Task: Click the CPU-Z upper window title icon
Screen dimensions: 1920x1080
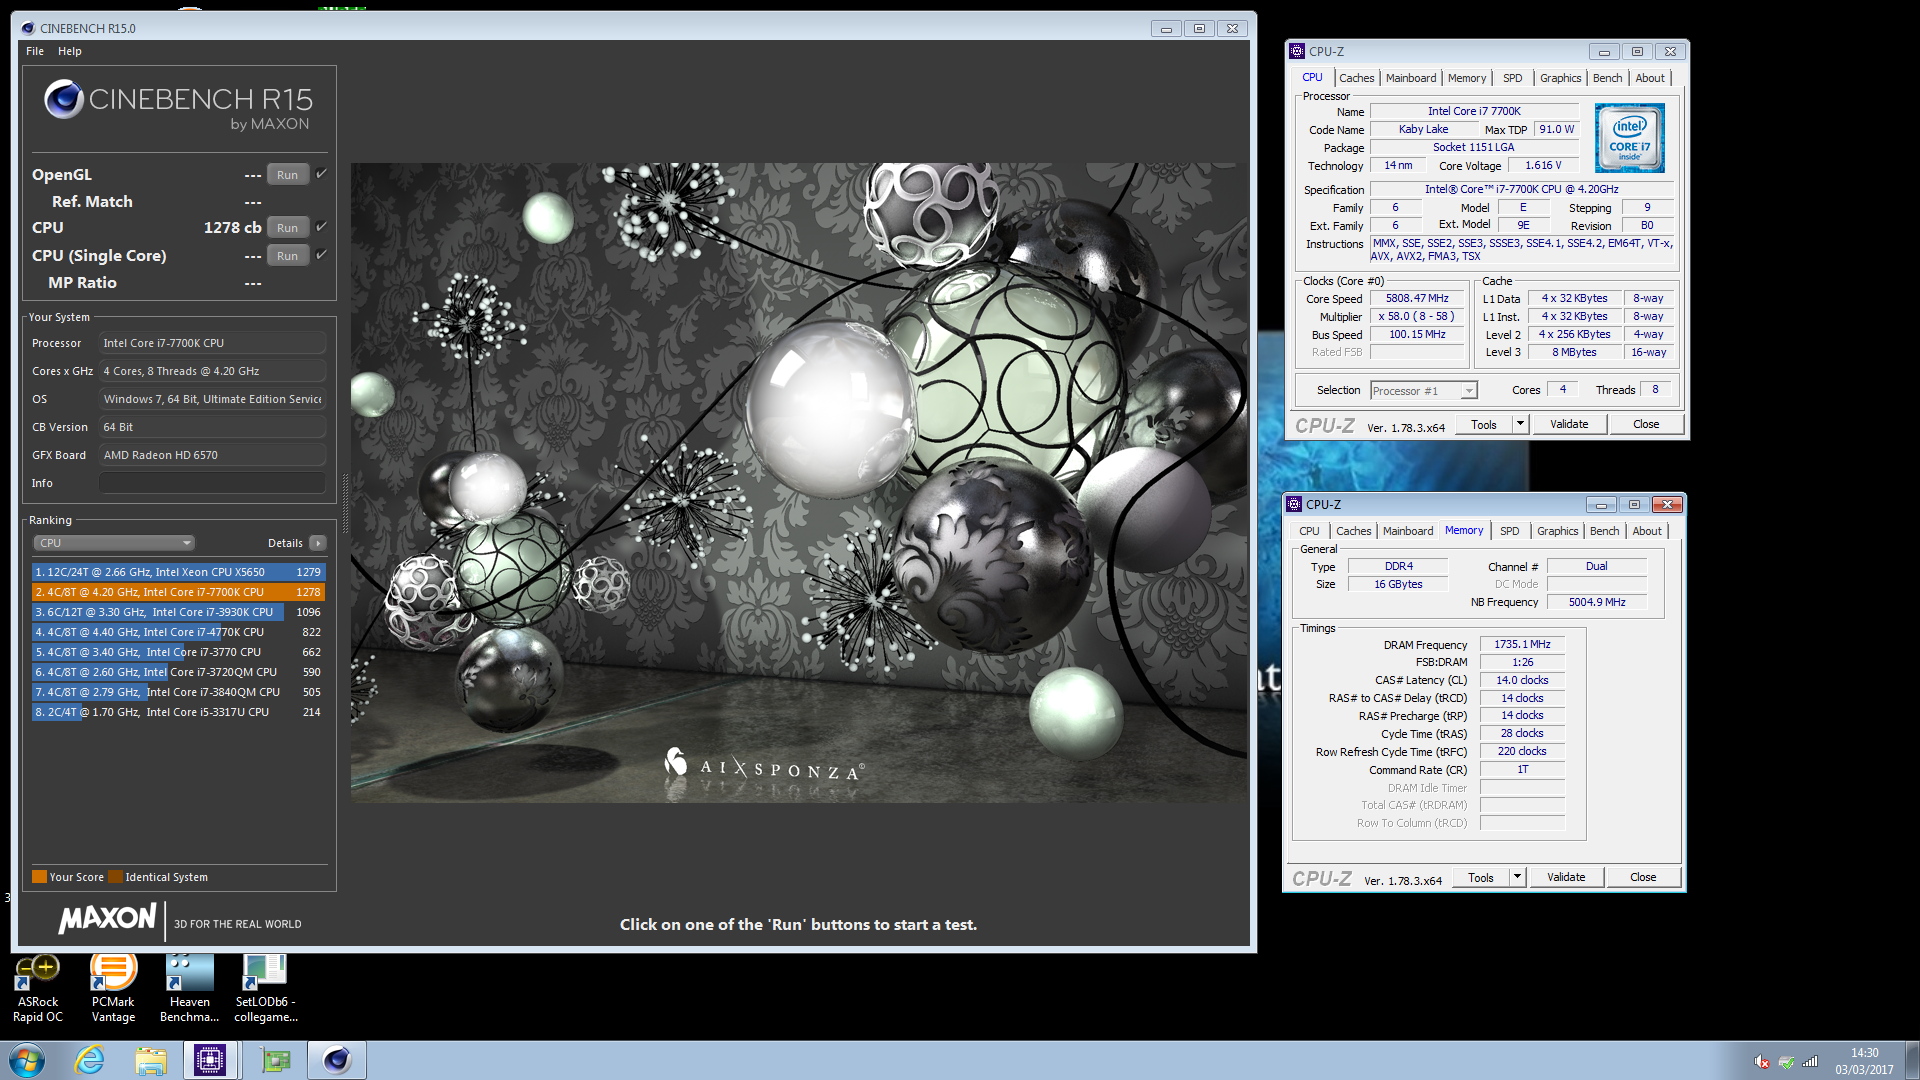Action: [1297, 51]
